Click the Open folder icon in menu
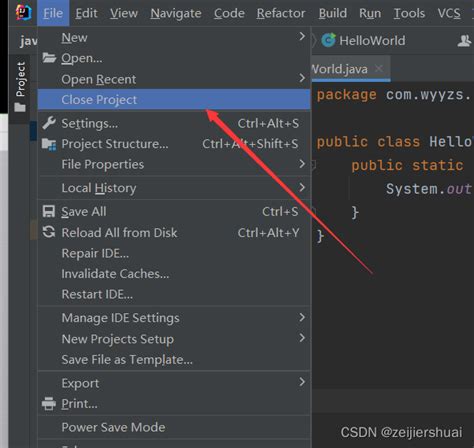This screenshot has width=474, height=448. click(49, 58)
